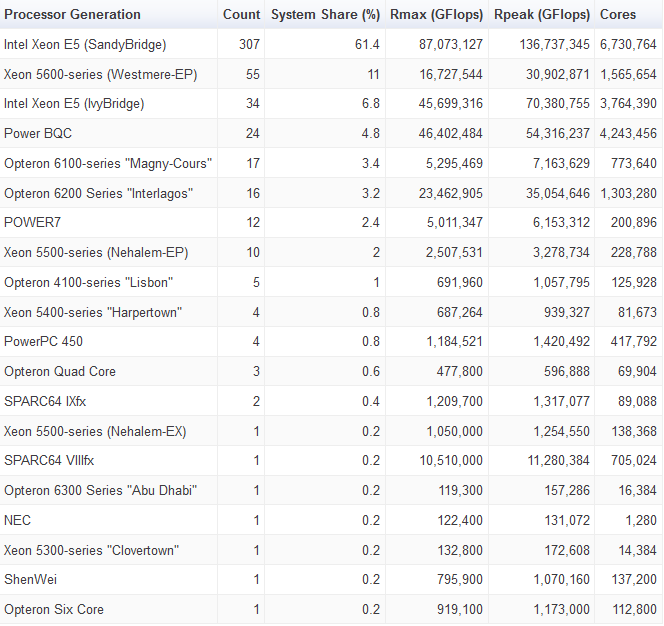Select Xeon 5600-series (Westmere-EP) name

pyautogui.click(x=100, y=75)
